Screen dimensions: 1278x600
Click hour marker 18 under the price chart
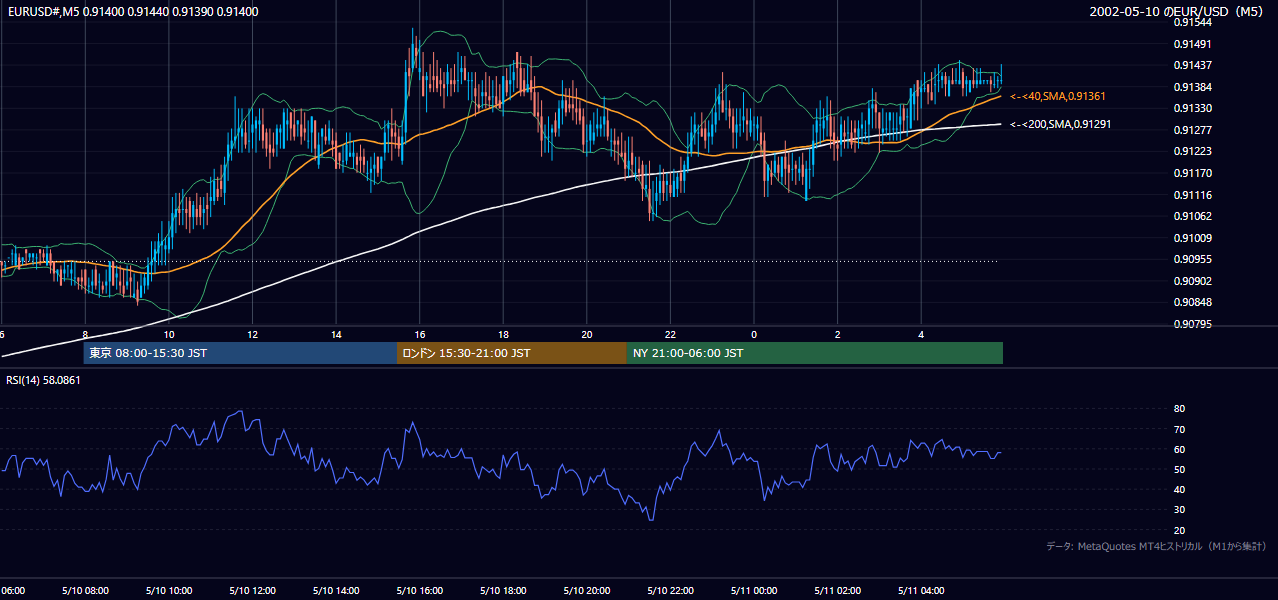pyautogui.click(x=503, y=334)
